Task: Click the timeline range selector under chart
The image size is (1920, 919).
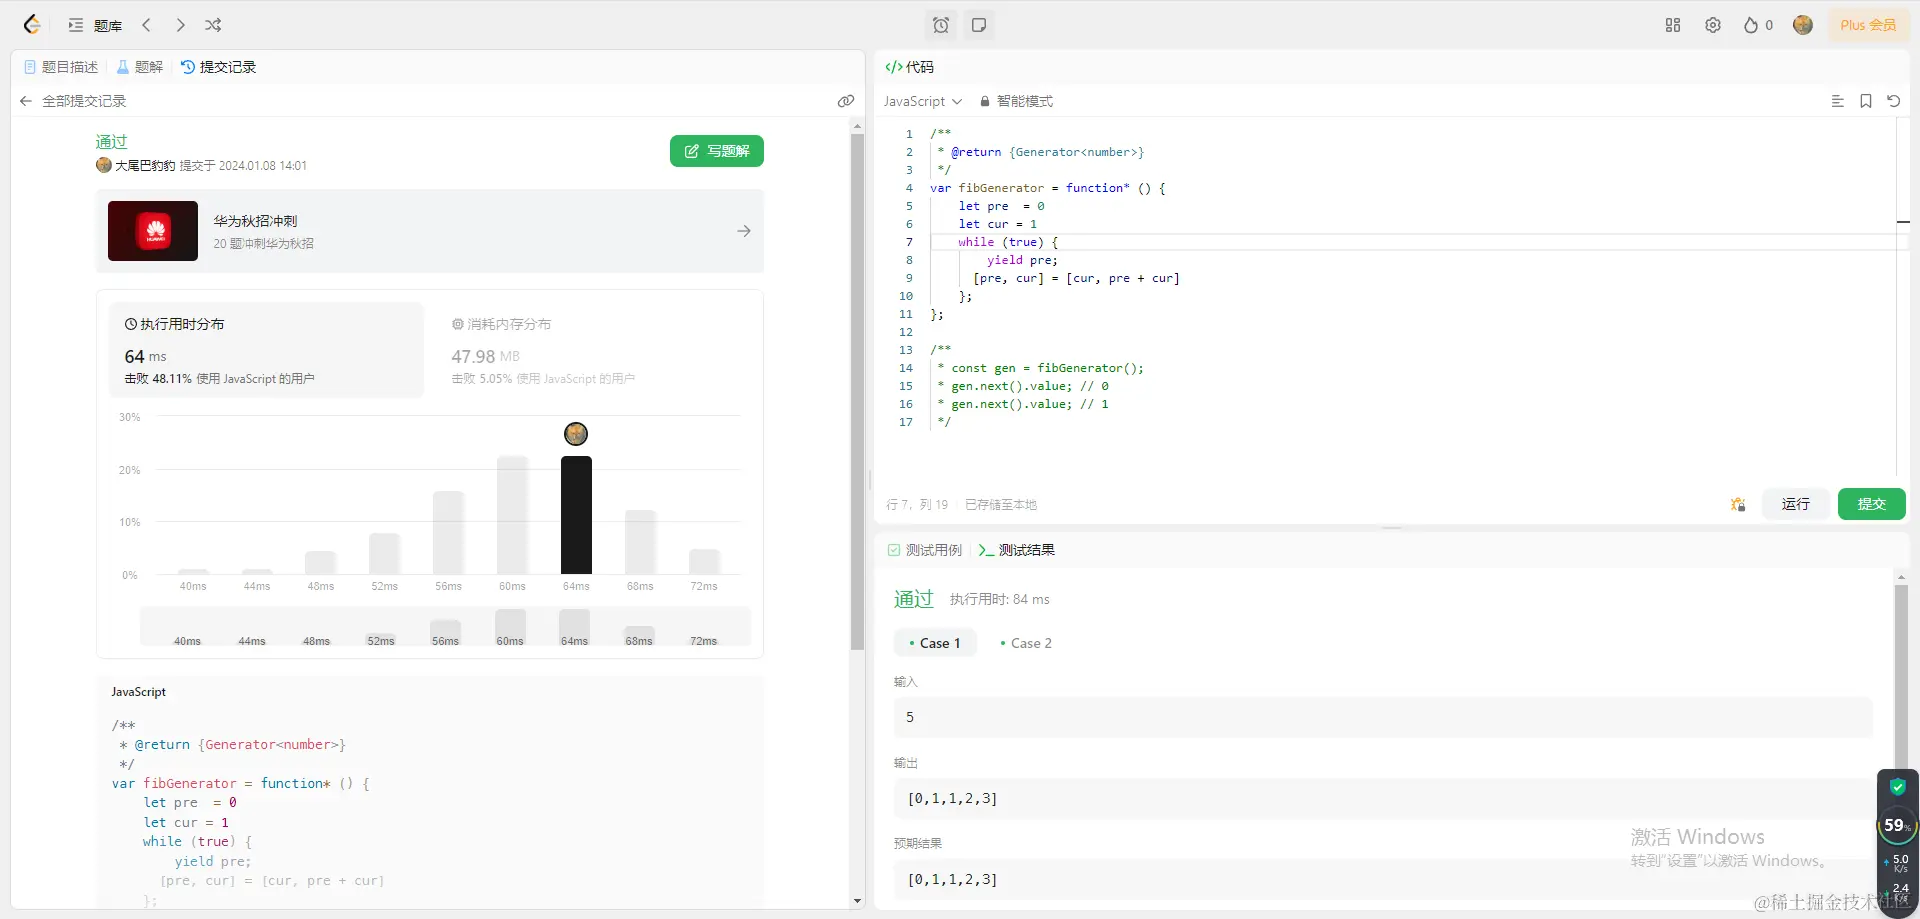Action: (445, 627)
